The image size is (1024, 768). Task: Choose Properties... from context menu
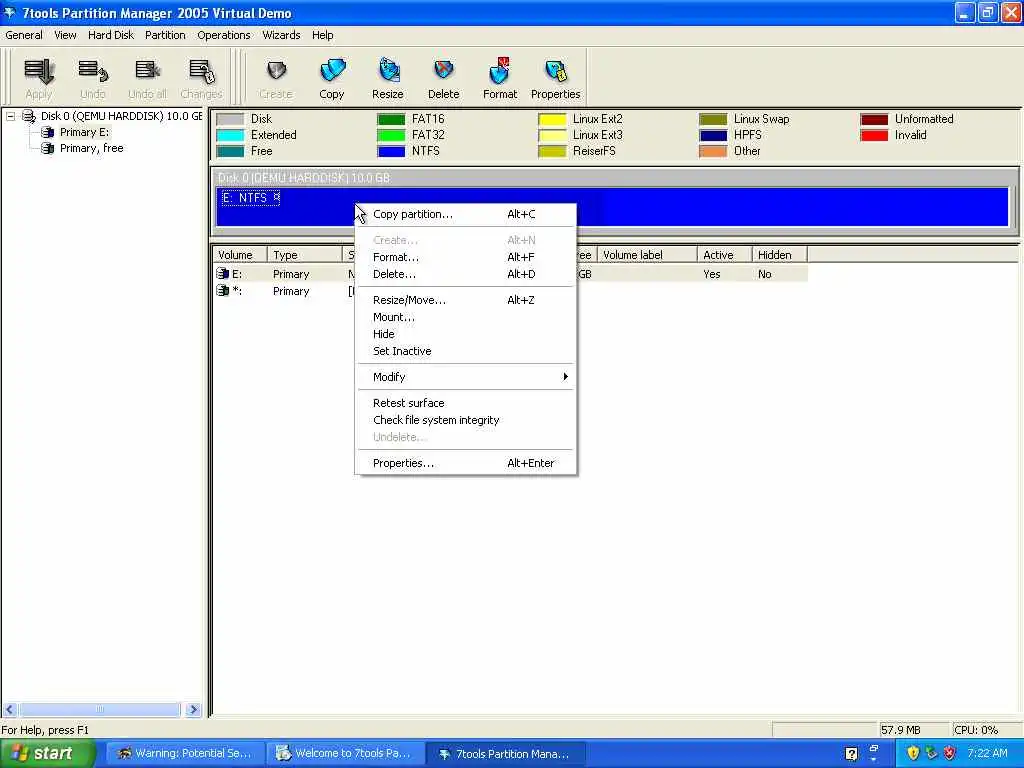[465, 463]
